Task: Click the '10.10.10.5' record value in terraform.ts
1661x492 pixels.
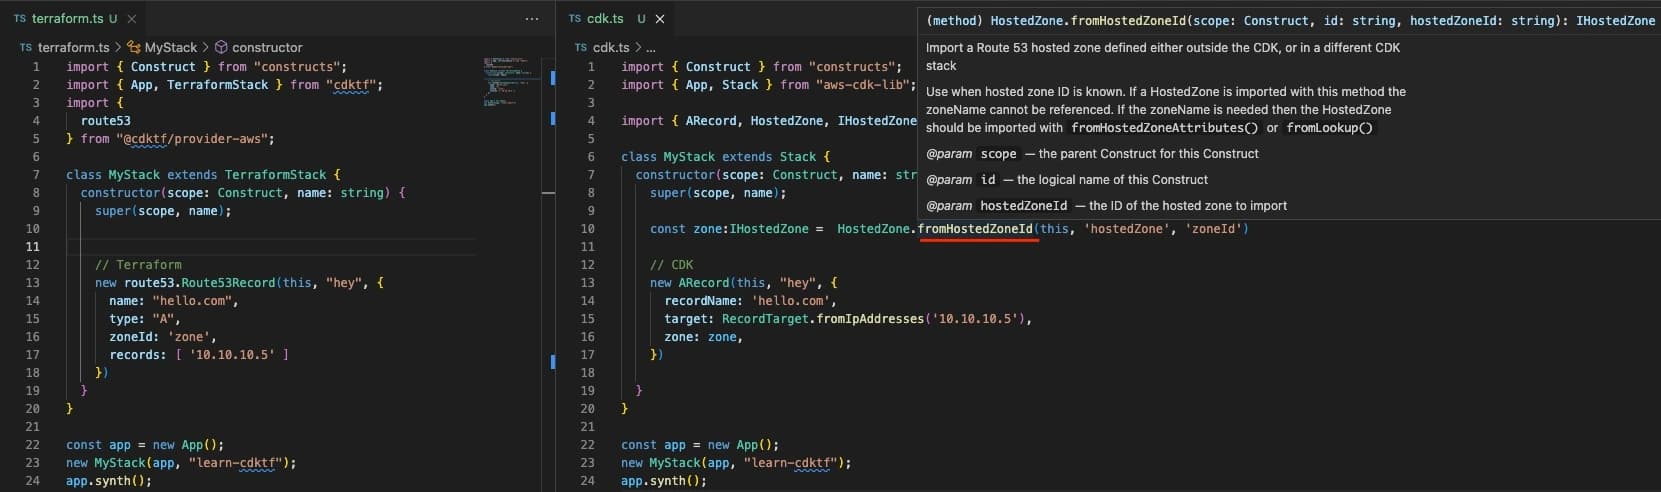Action: point(232,355)
